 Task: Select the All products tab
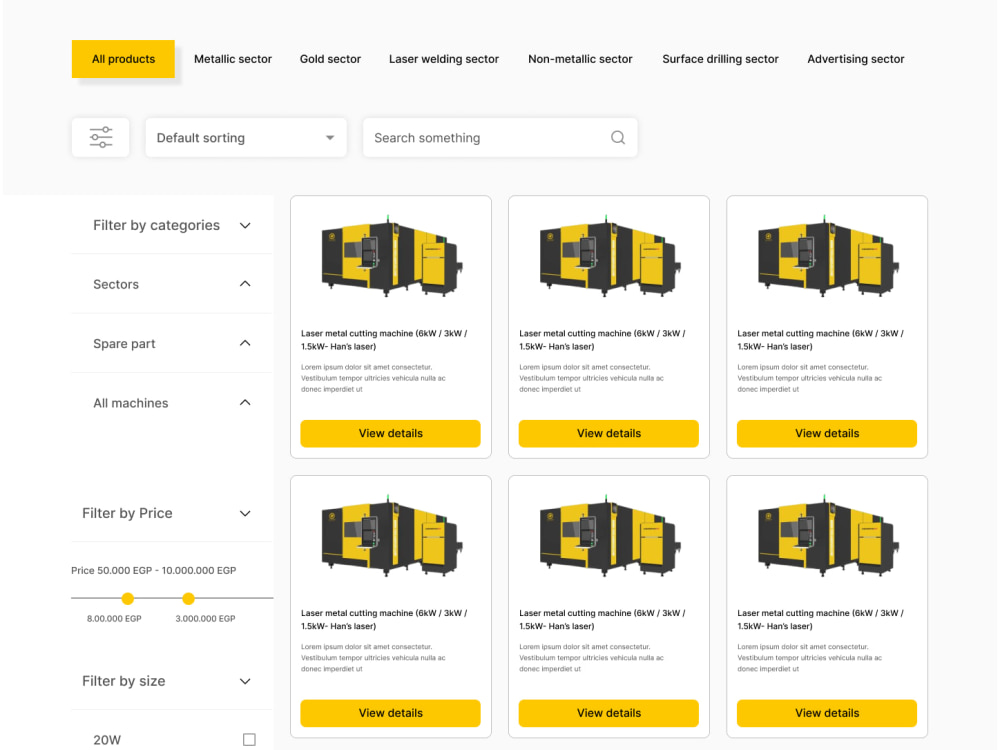click(x=123, y=59)
